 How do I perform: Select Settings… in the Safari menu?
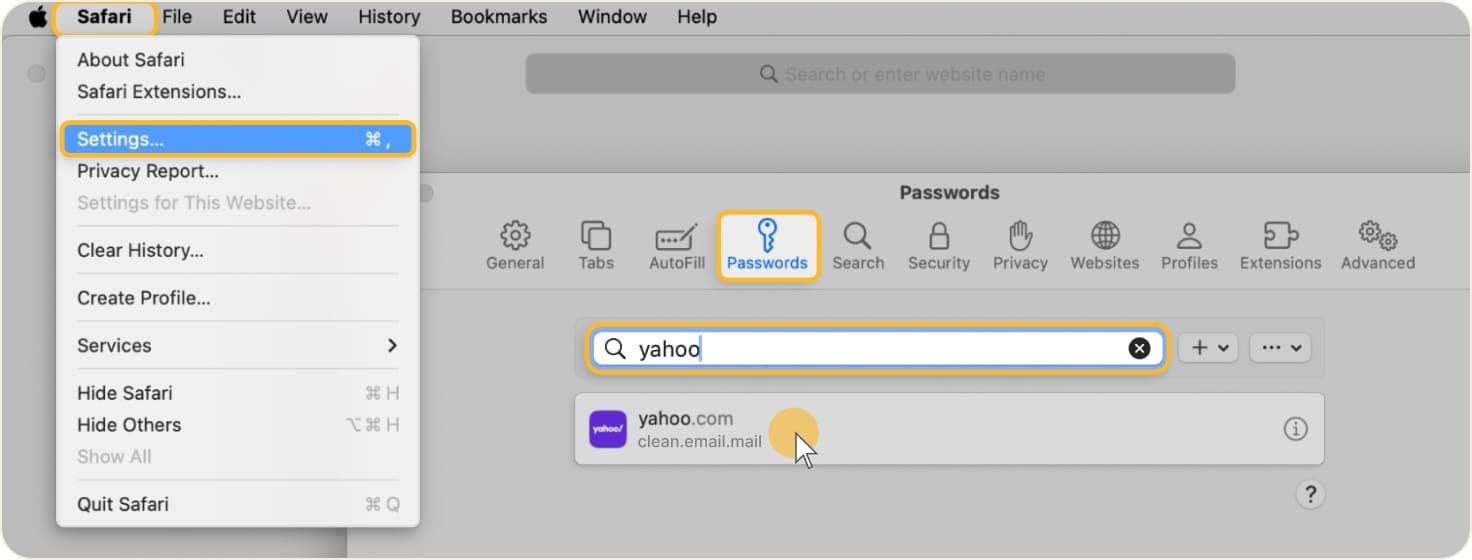click(238, 139)
